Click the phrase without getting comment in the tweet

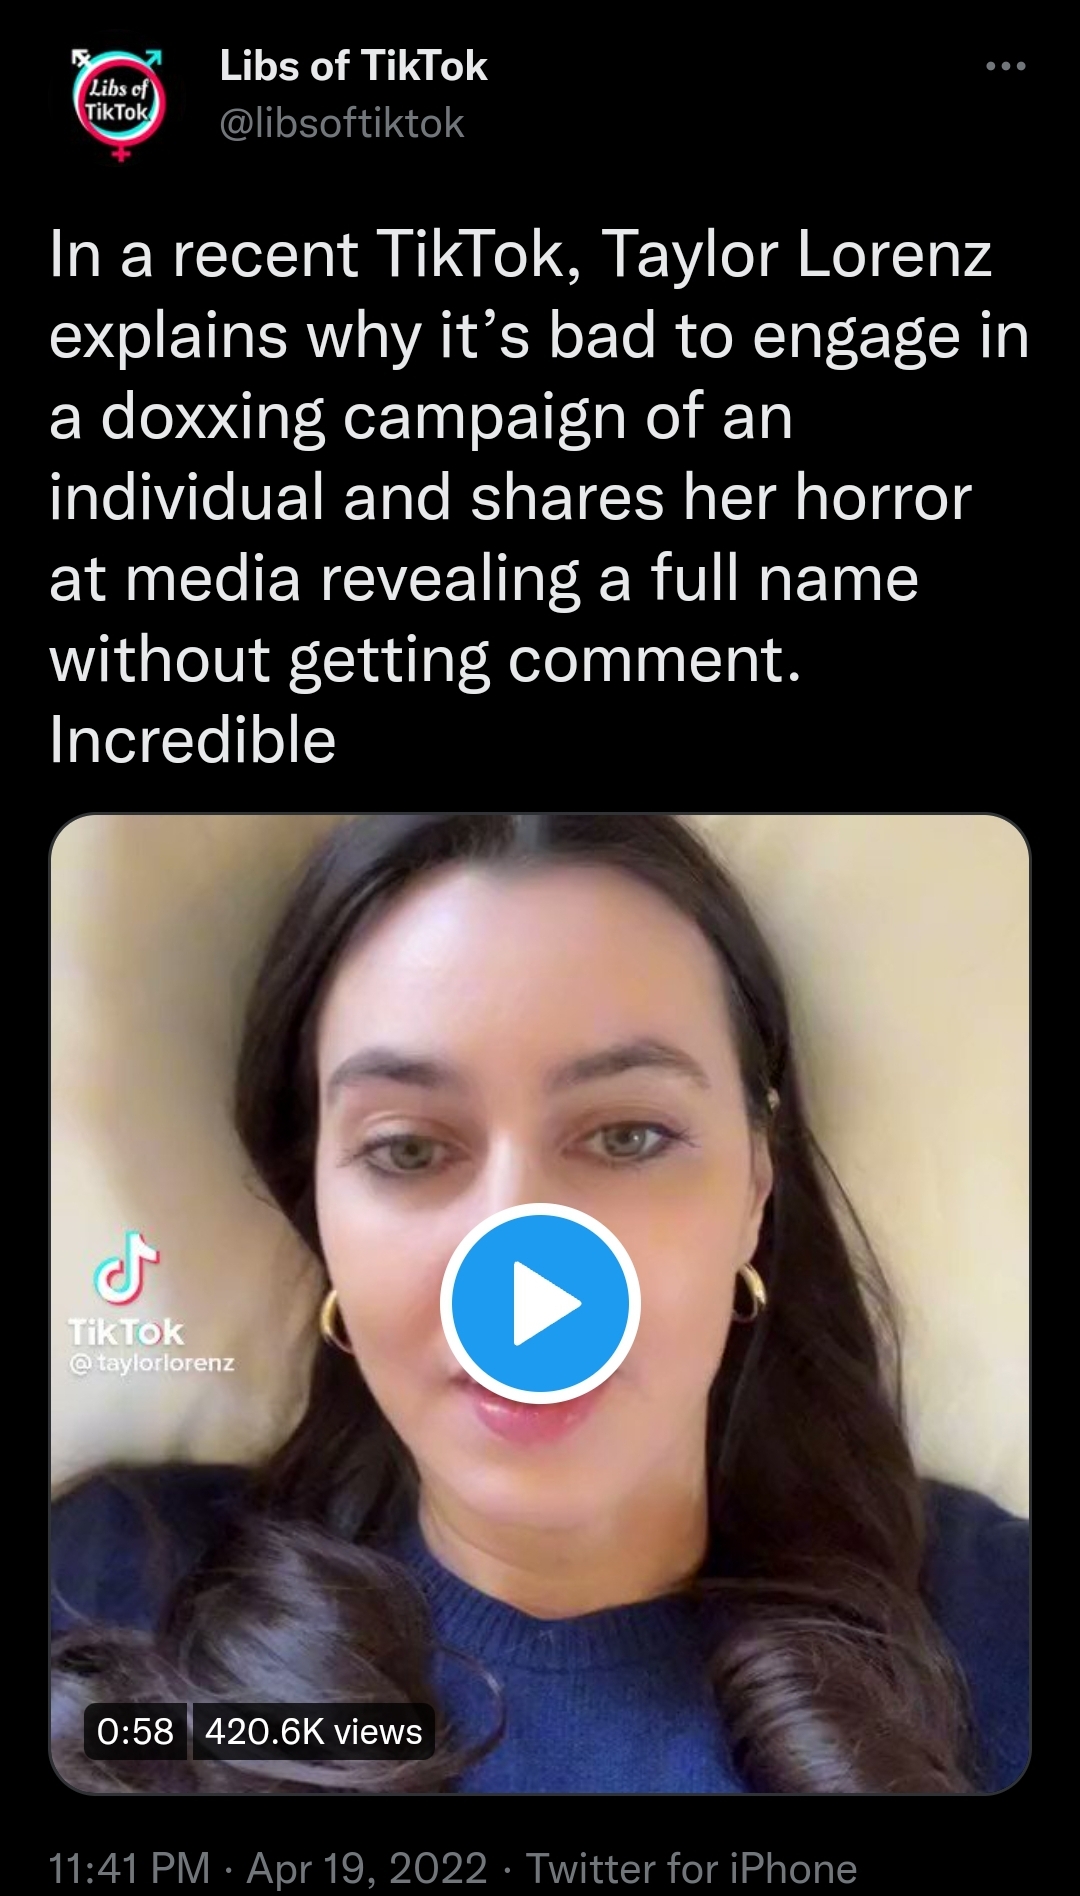[425, 660]
